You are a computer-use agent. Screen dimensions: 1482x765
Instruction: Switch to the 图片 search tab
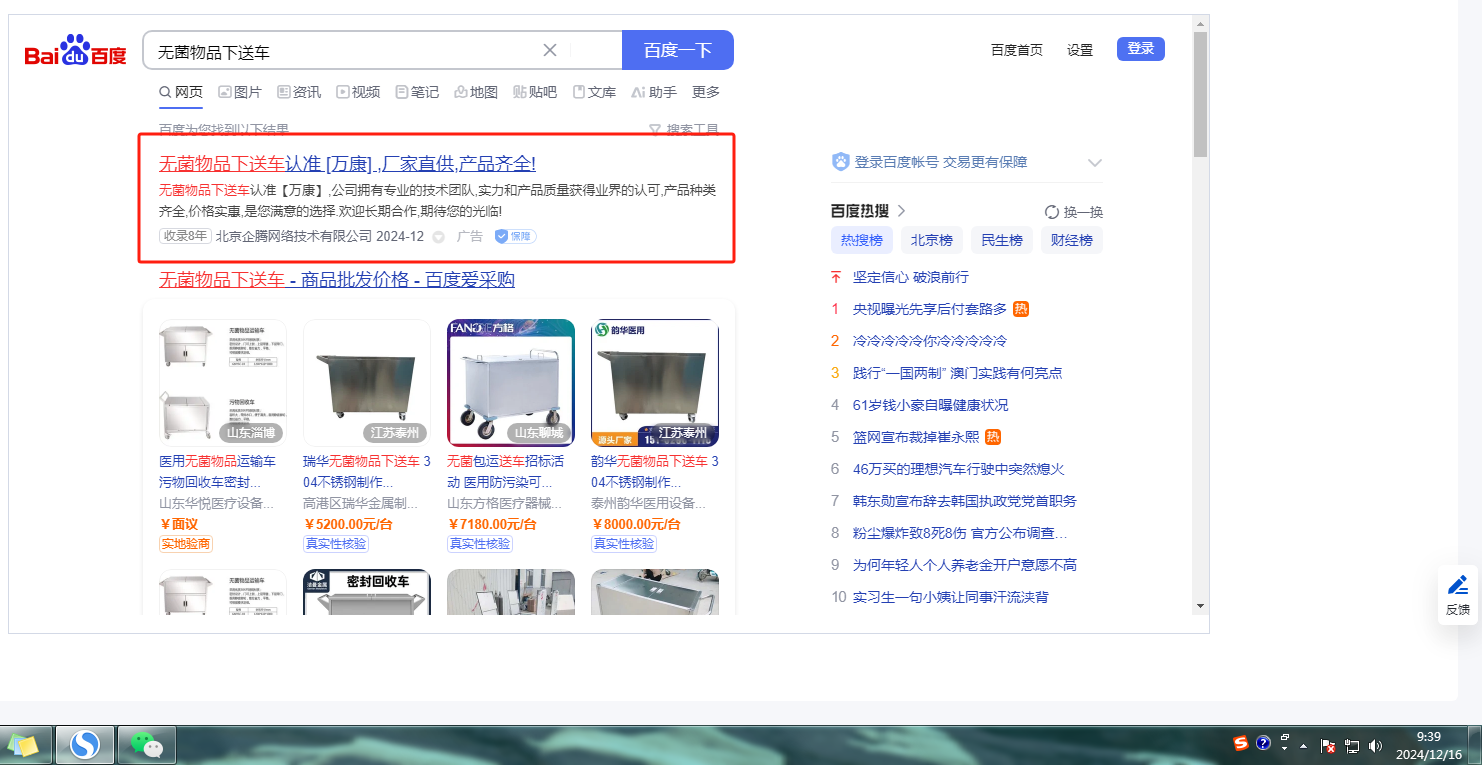tap(240, 92)
